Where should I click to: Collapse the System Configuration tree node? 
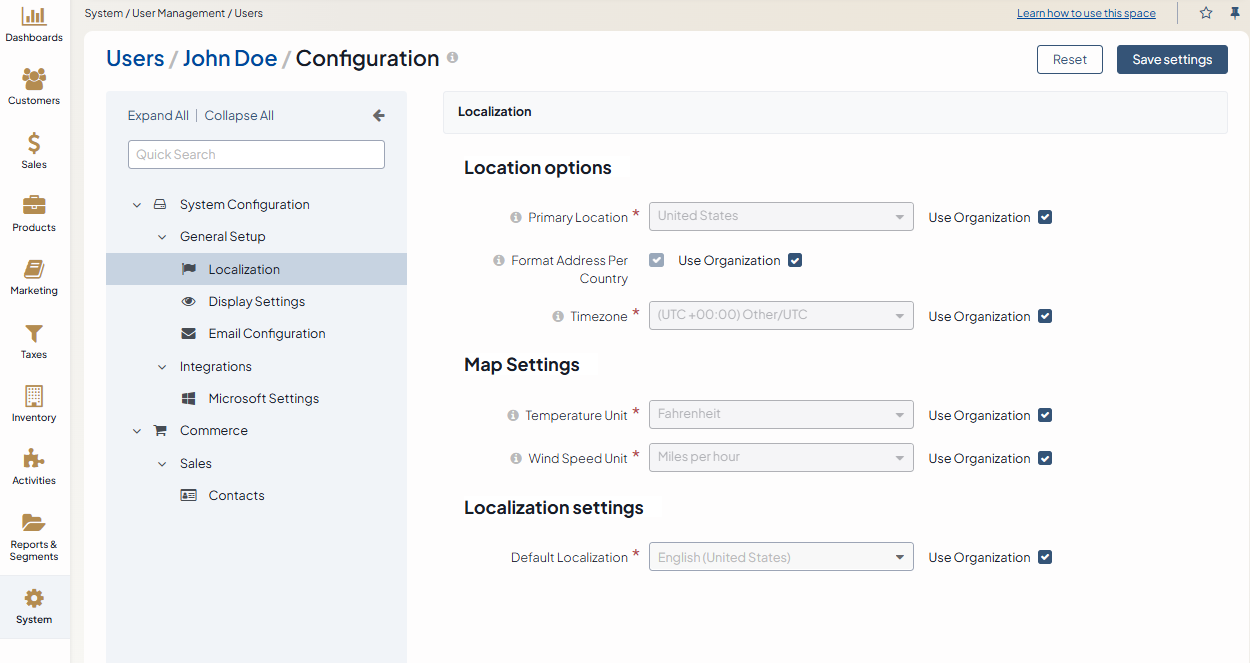[x=137, y=205]
